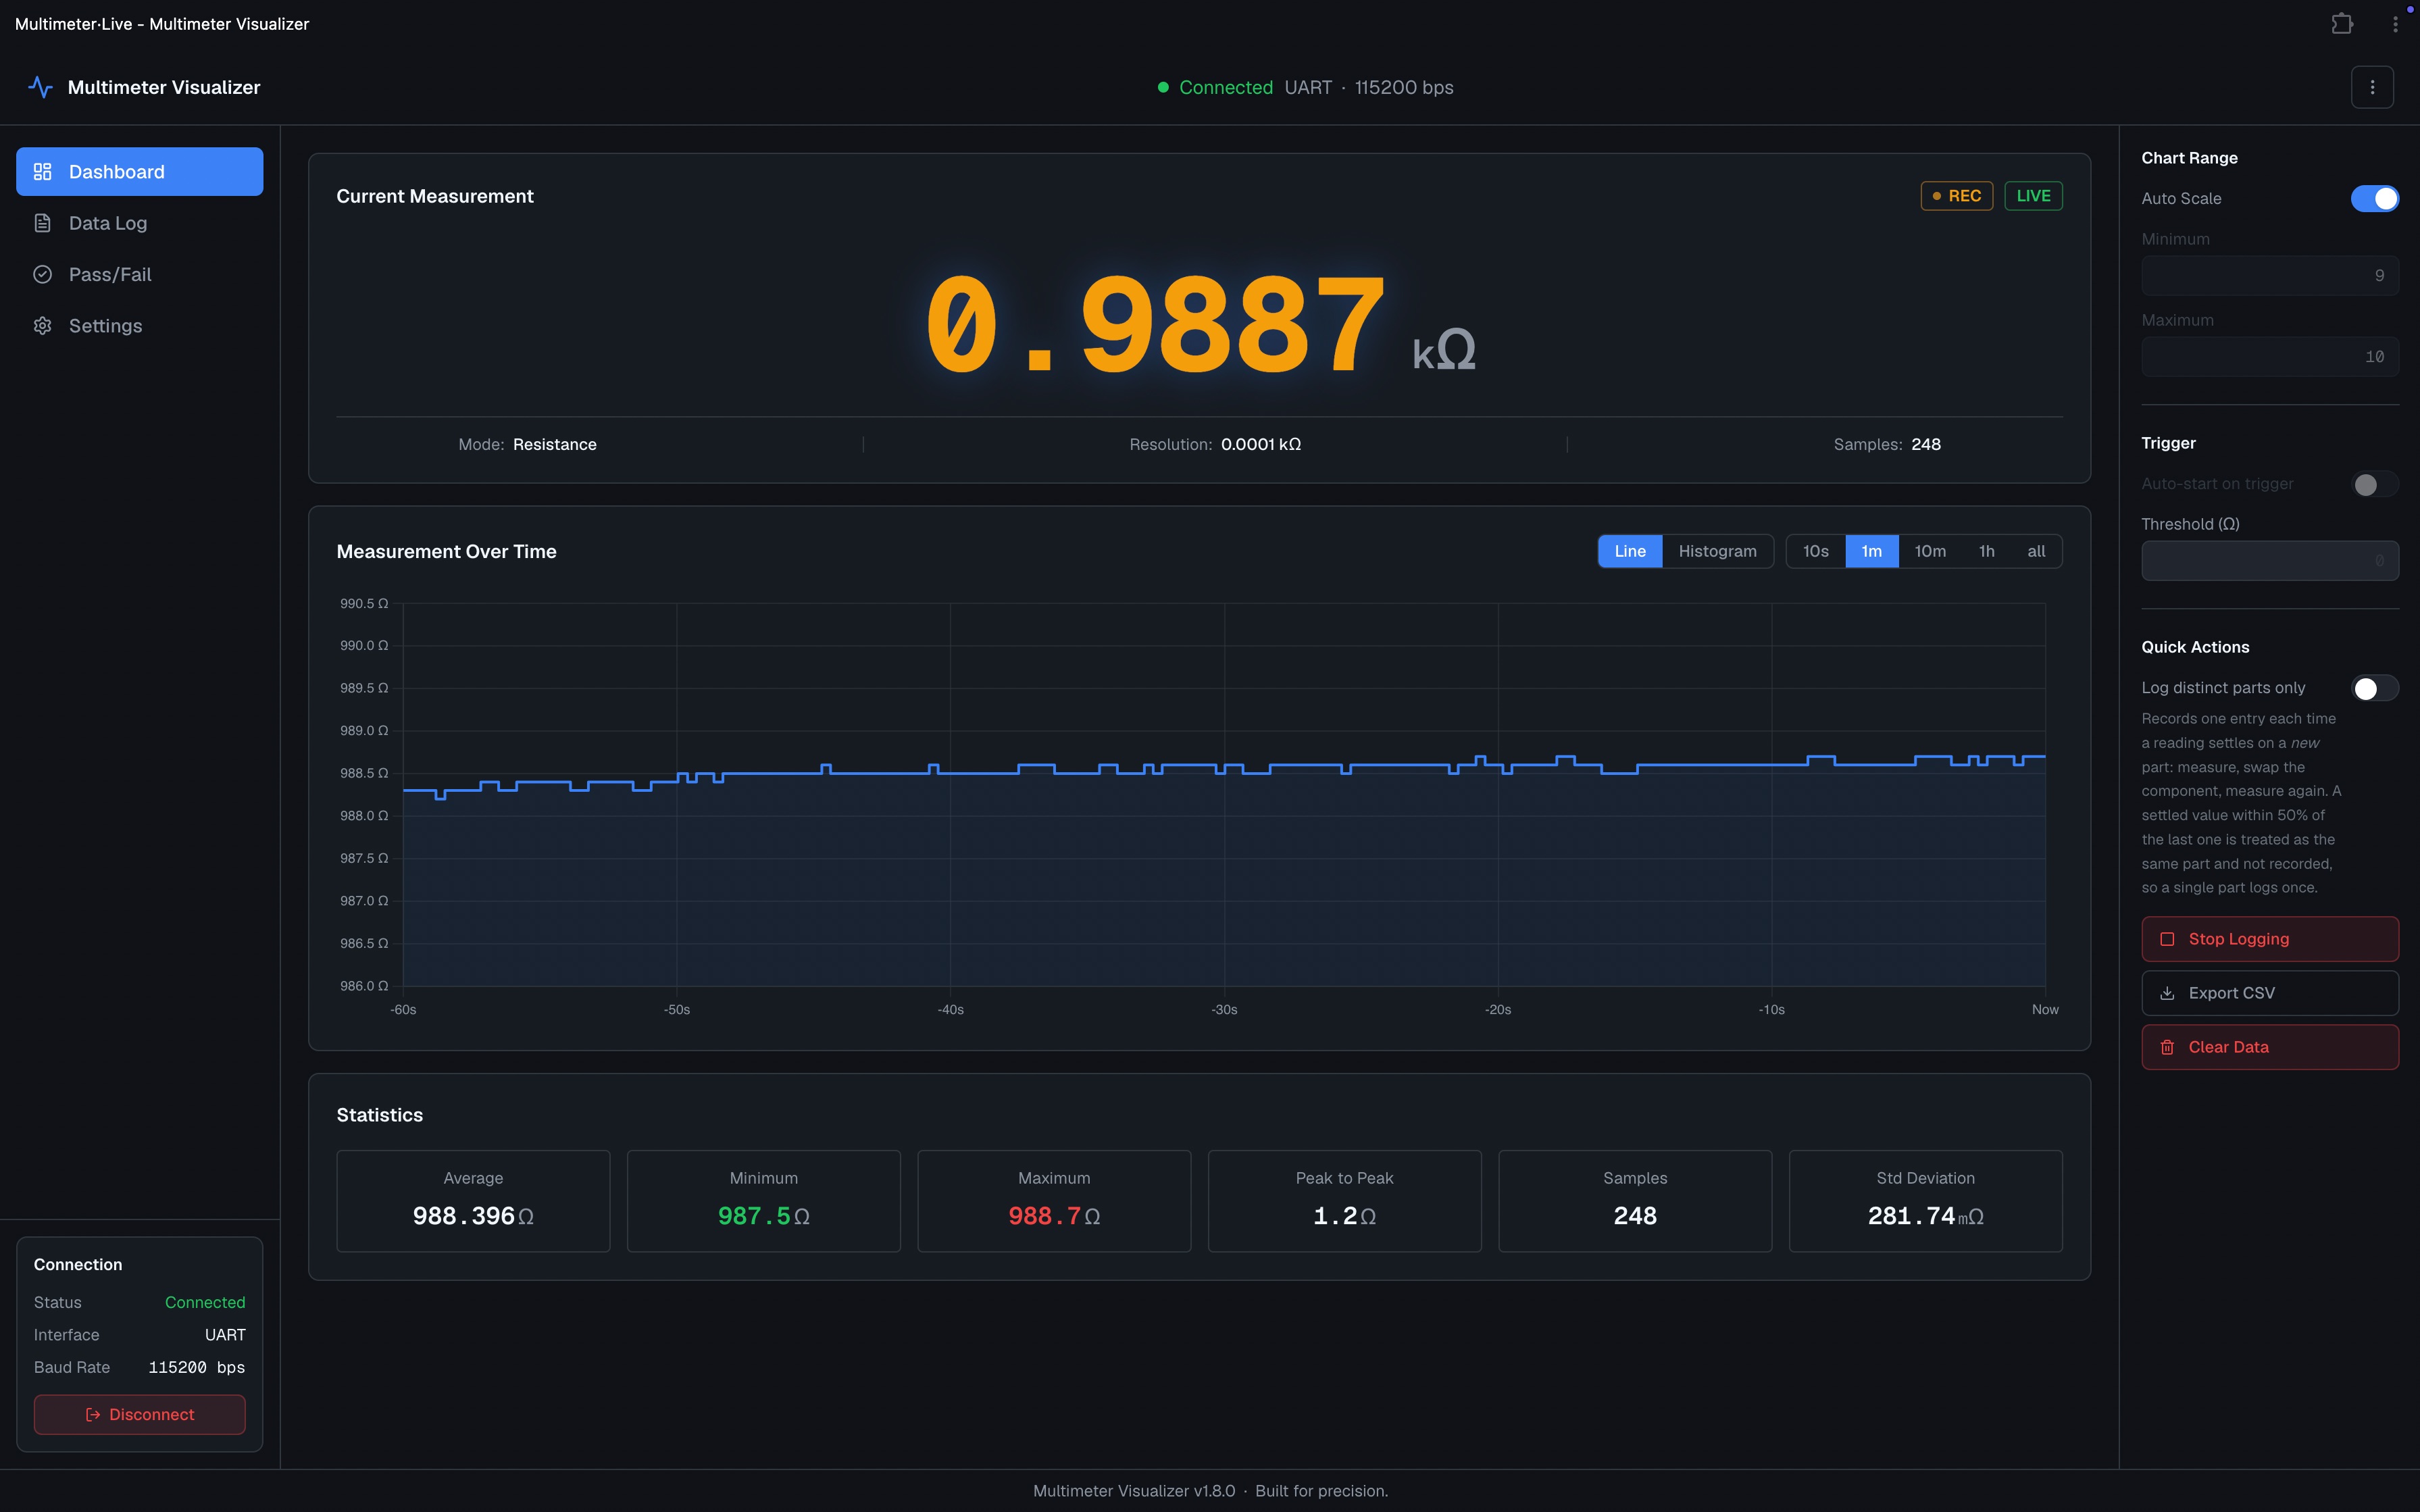
Task: Click the Stop Logging button
Action: tap(2270, 939)
